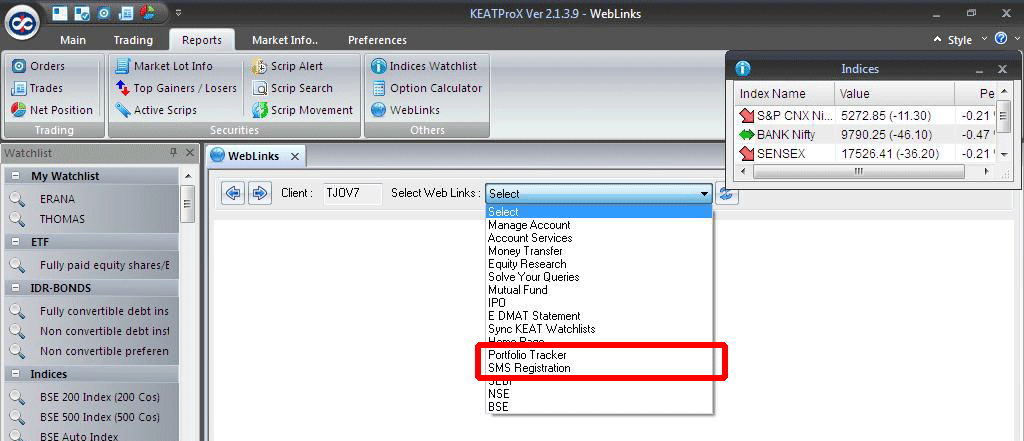Viewport: 1024px width, 441px height.
Task: Open Scrip Alert
Action: pos(287,66)
